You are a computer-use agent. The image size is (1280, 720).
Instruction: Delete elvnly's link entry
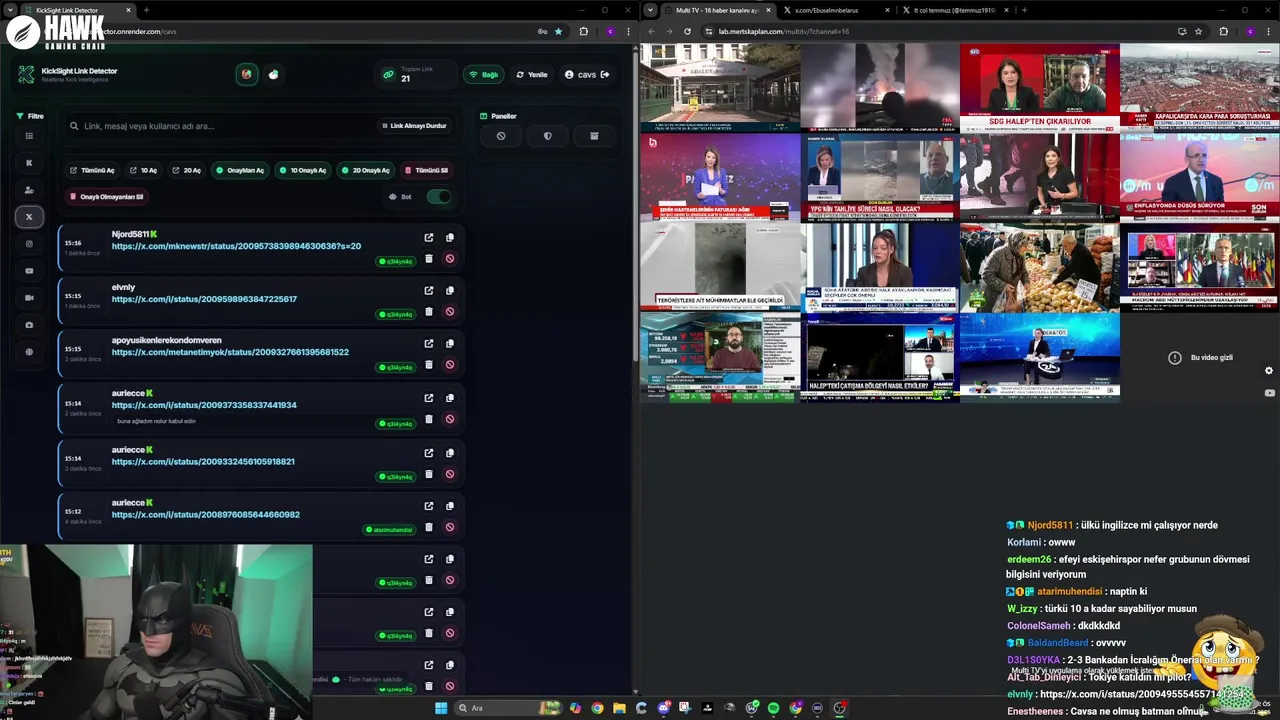[x=429, y=312]
